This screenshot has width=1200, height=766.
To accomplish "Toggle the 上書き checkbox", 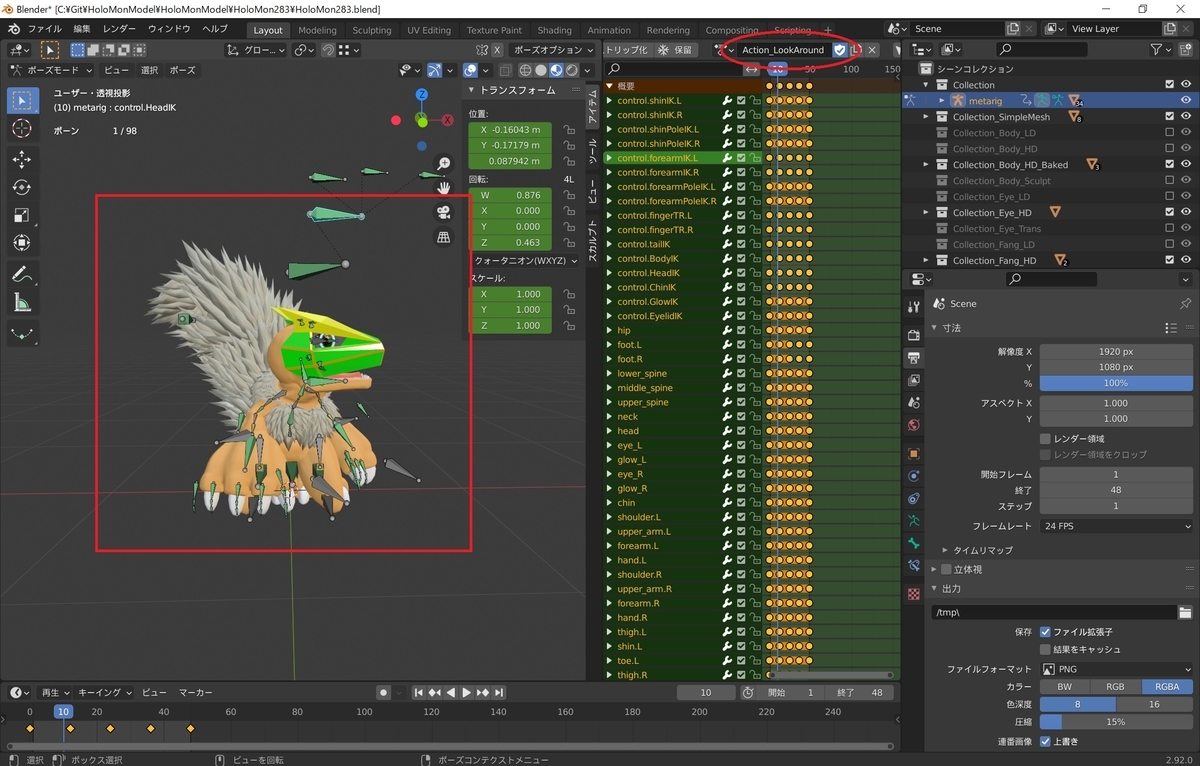I will (x=1045, y=741).
